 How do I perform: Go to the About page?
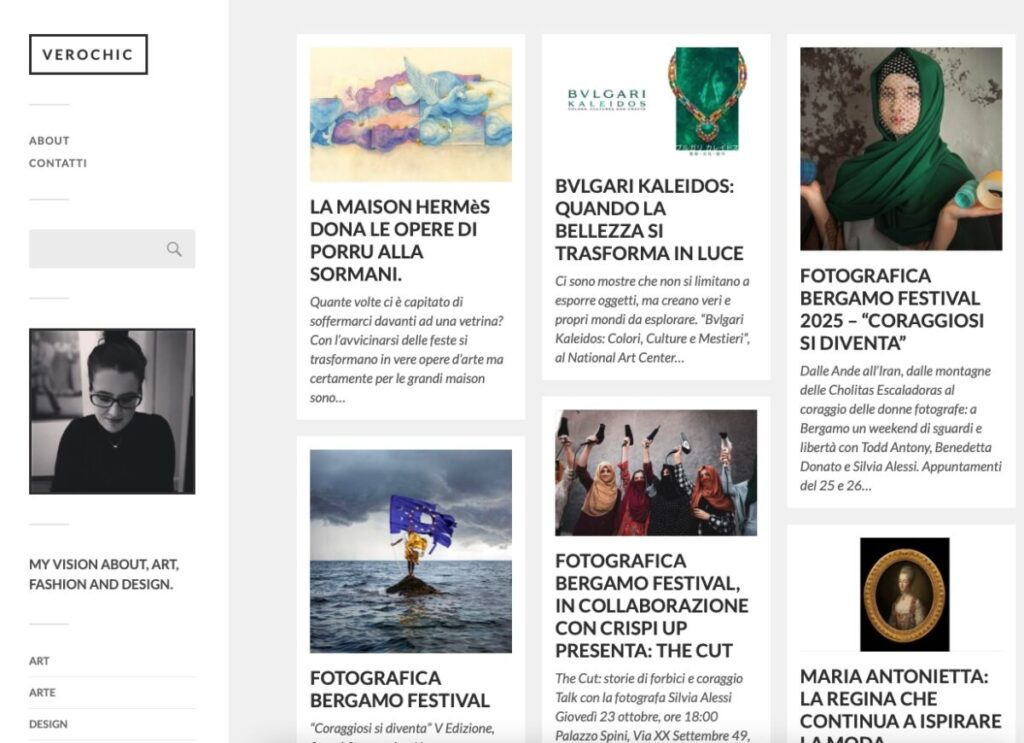[49, 140]
